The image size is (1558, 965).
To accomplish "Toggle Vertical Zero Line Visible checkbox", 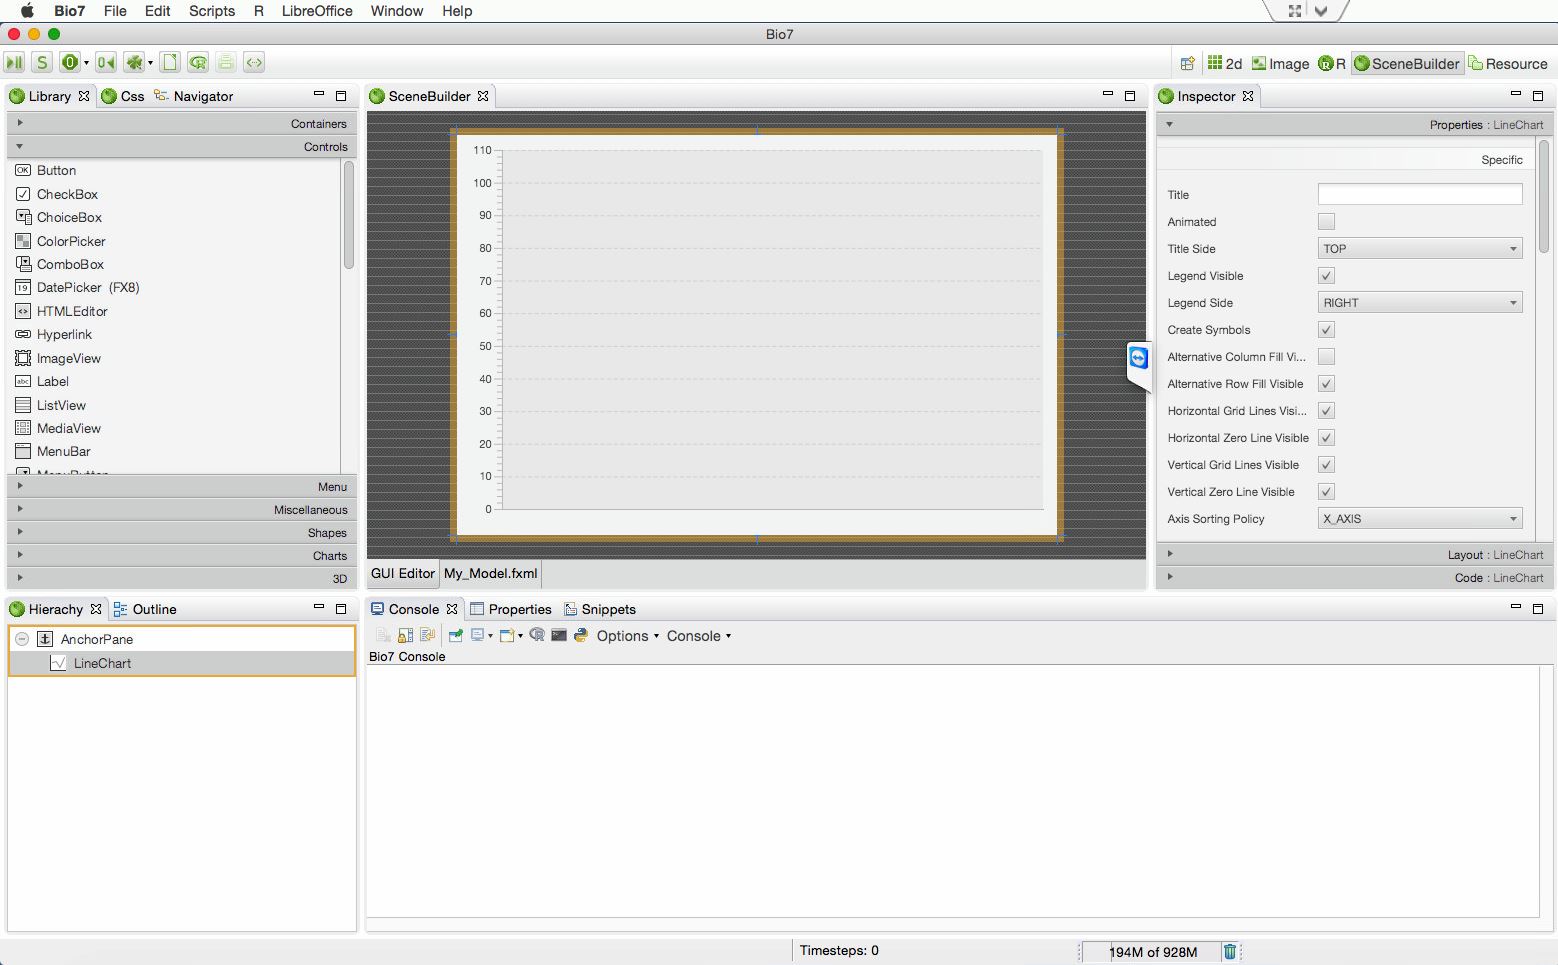I will click(x=1326, y=492).
